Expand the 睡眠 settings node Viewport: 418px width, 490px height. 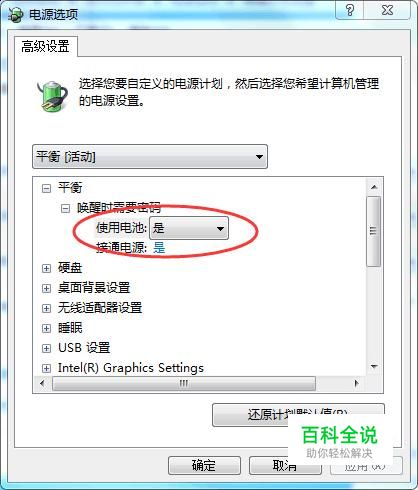[46, 328]
